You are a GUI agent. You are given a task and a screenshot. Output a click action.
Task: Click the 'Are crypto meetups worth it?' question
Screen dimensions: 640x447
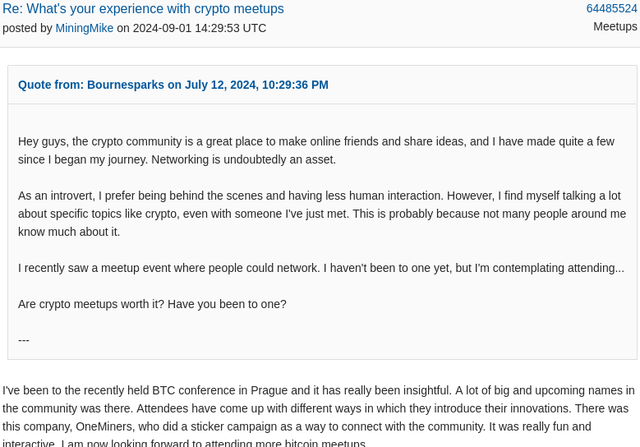[x=91, y=305]
